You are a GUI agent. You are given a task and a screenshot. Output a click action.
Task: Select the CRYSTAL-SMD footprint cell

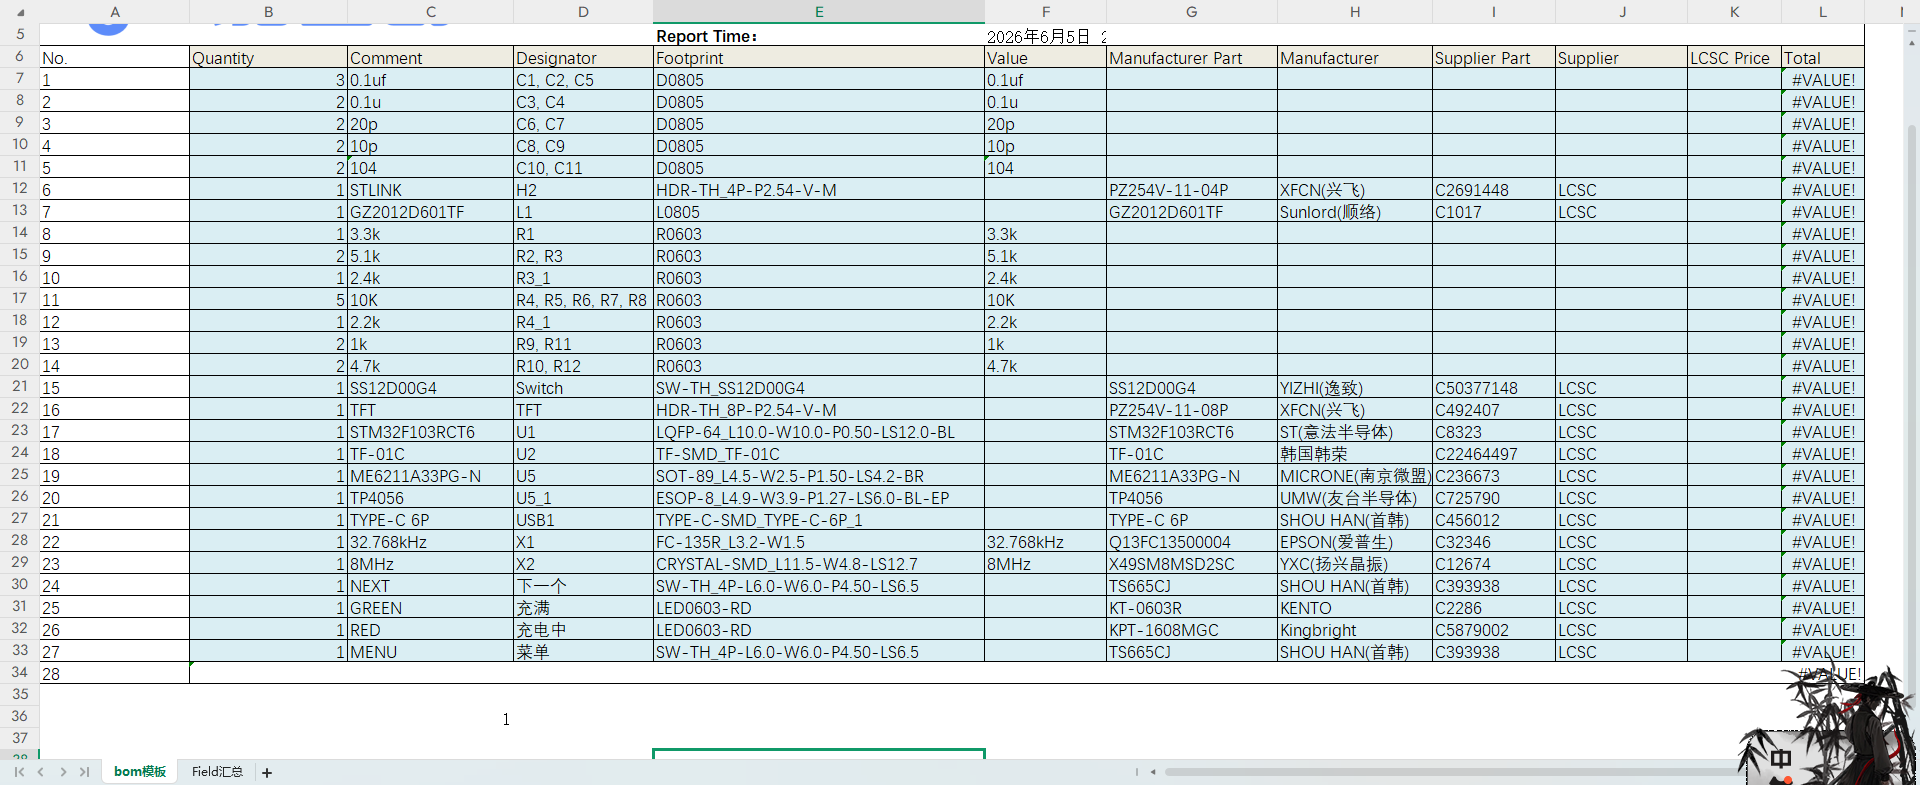pyautogui.click(x=819, y=564)
